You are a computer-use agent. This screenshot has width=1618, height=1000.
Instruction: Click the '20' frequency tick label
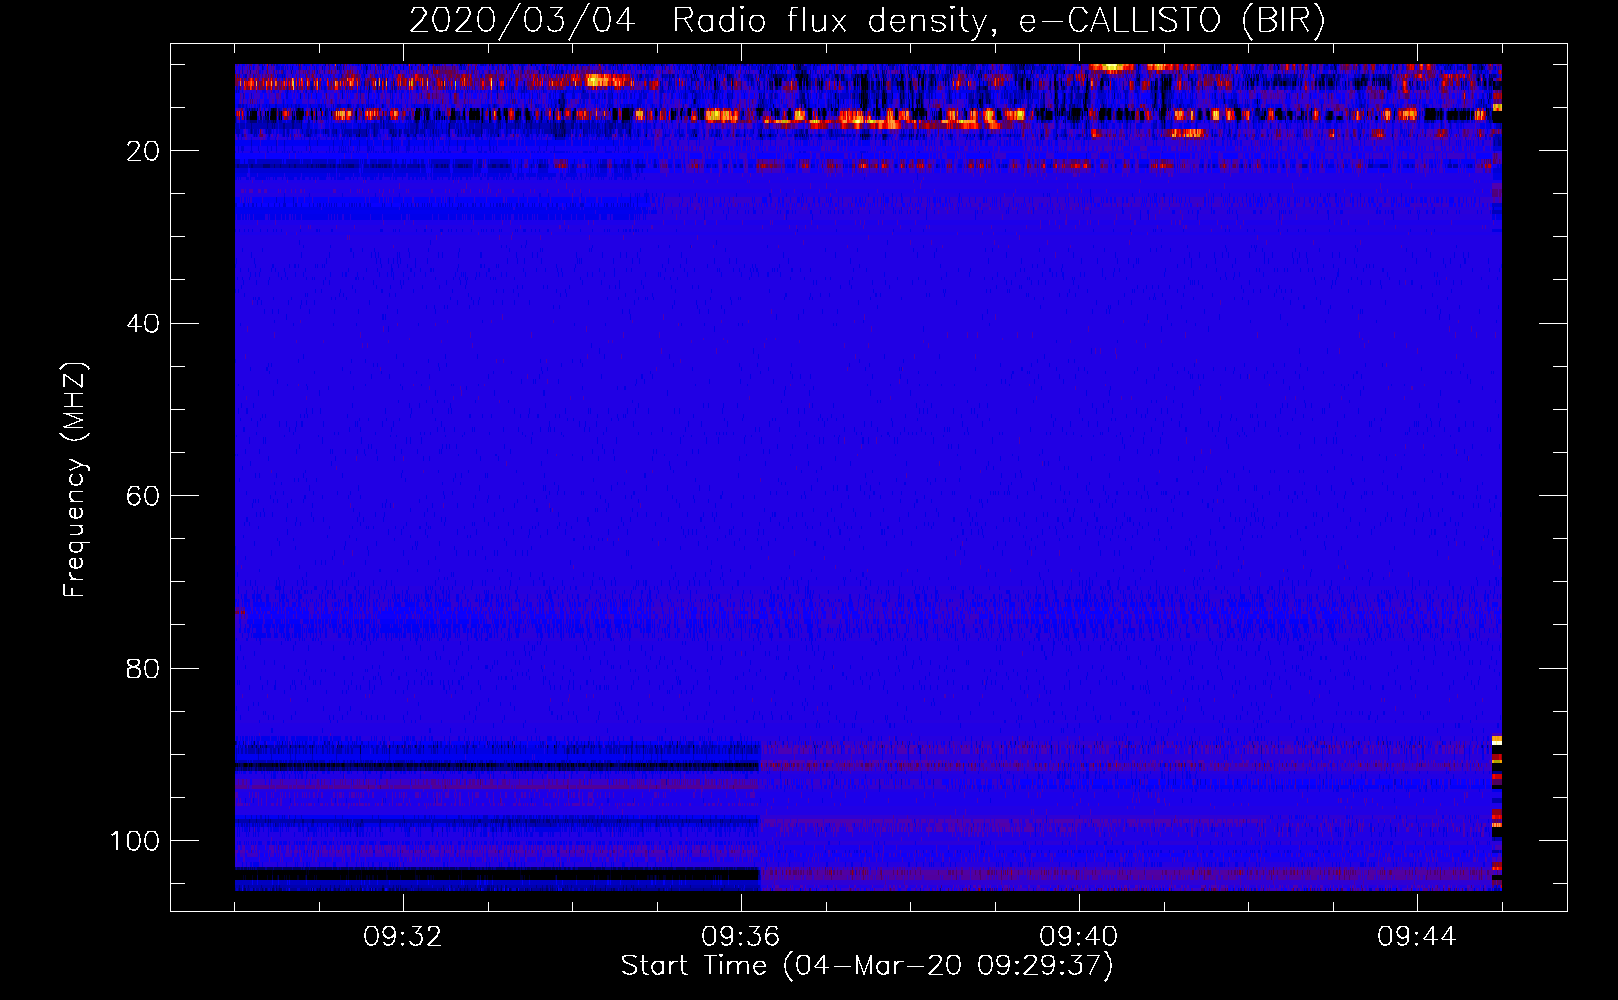tap(144, 151)
